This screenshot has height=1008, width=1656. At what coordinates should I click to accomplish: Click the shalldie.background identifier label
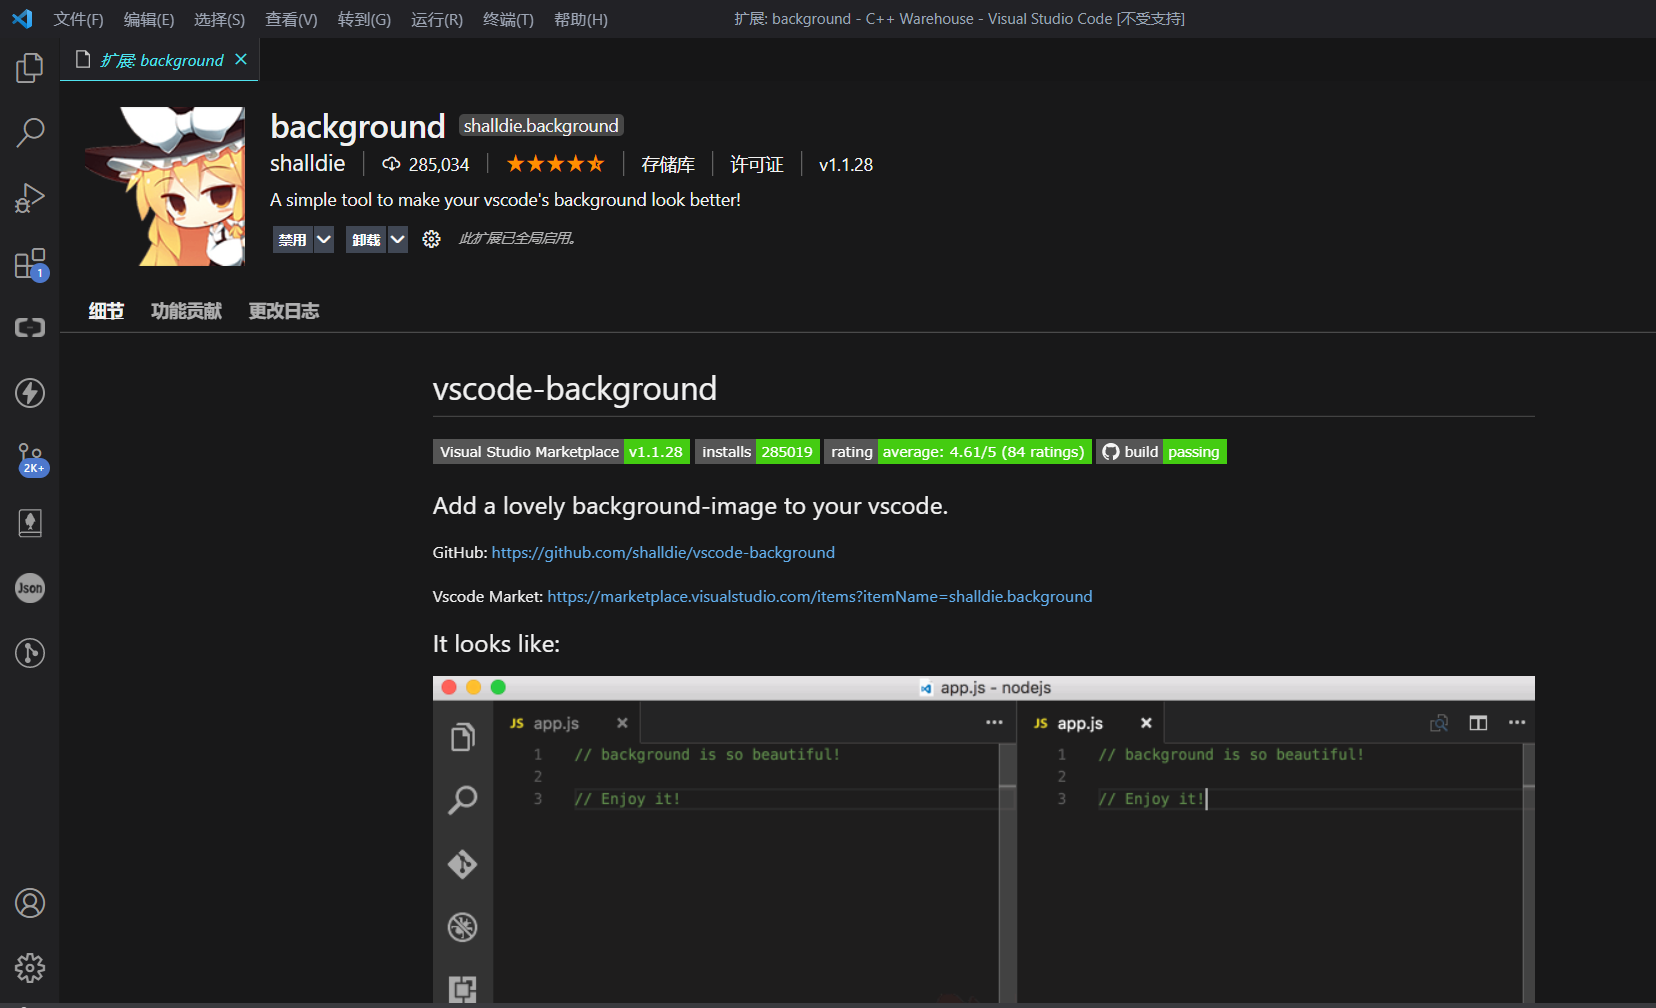(x=541, y=125)
